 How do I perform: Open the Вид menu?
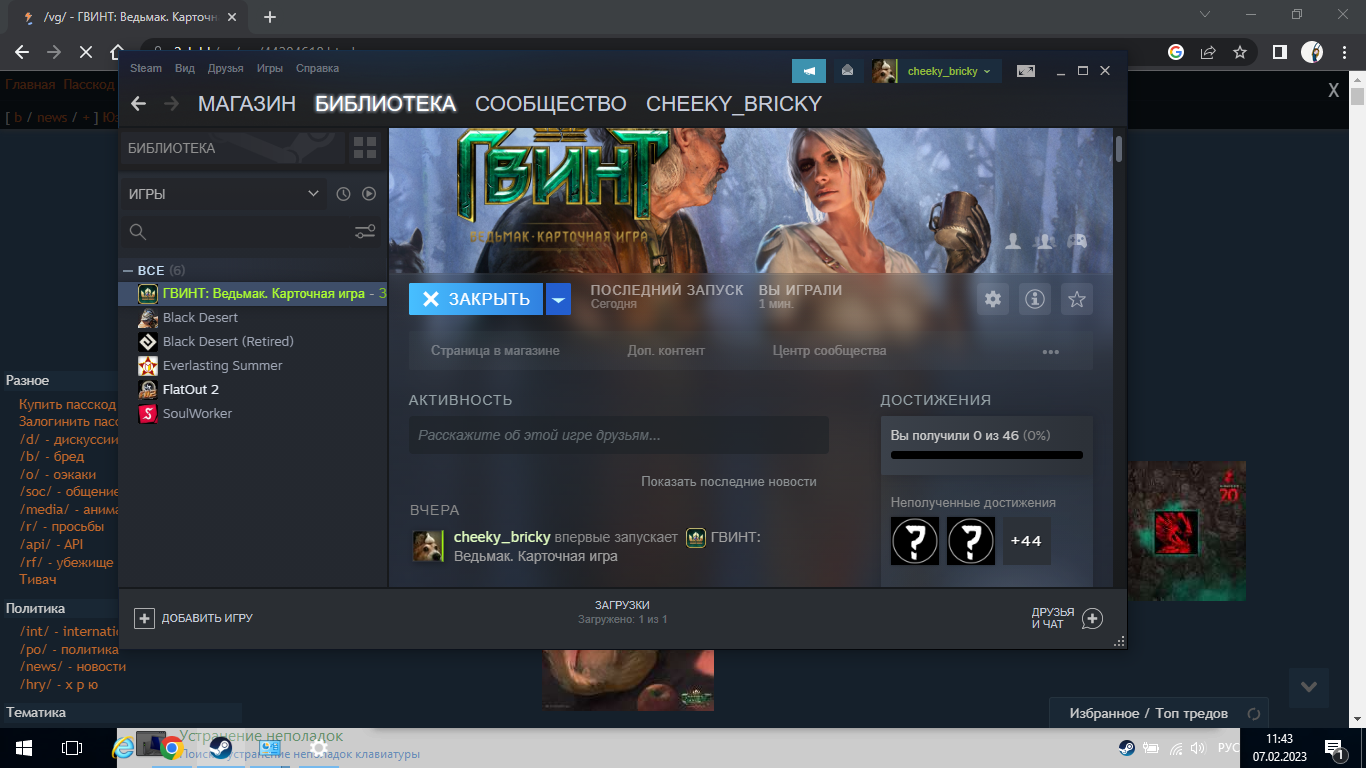184,68
